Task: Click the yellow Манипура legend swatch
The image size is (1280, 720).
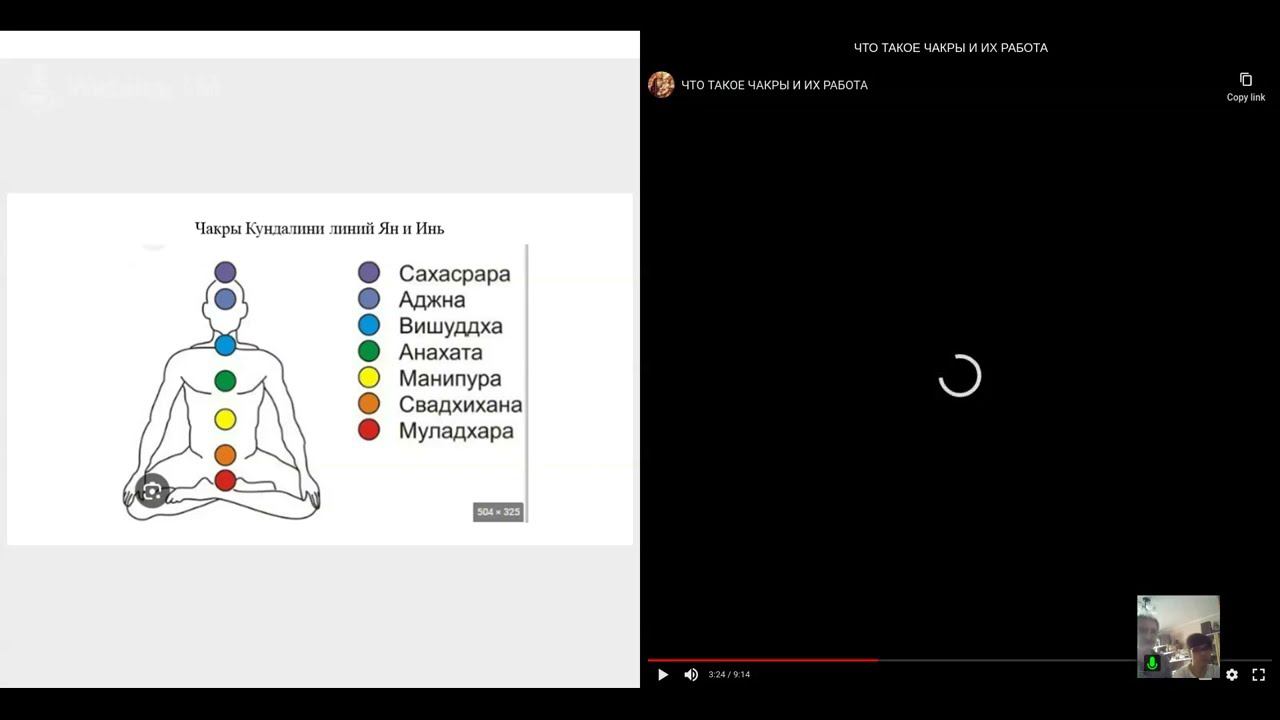Action: pos(369,378)
